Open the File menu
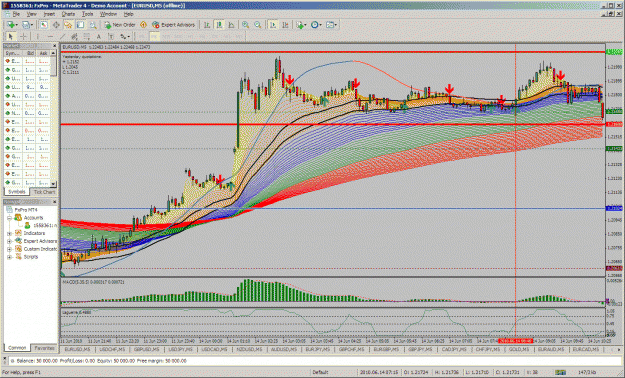Viewport: 625px width, 378px height. pyautogui.click(x=16, y=14)
